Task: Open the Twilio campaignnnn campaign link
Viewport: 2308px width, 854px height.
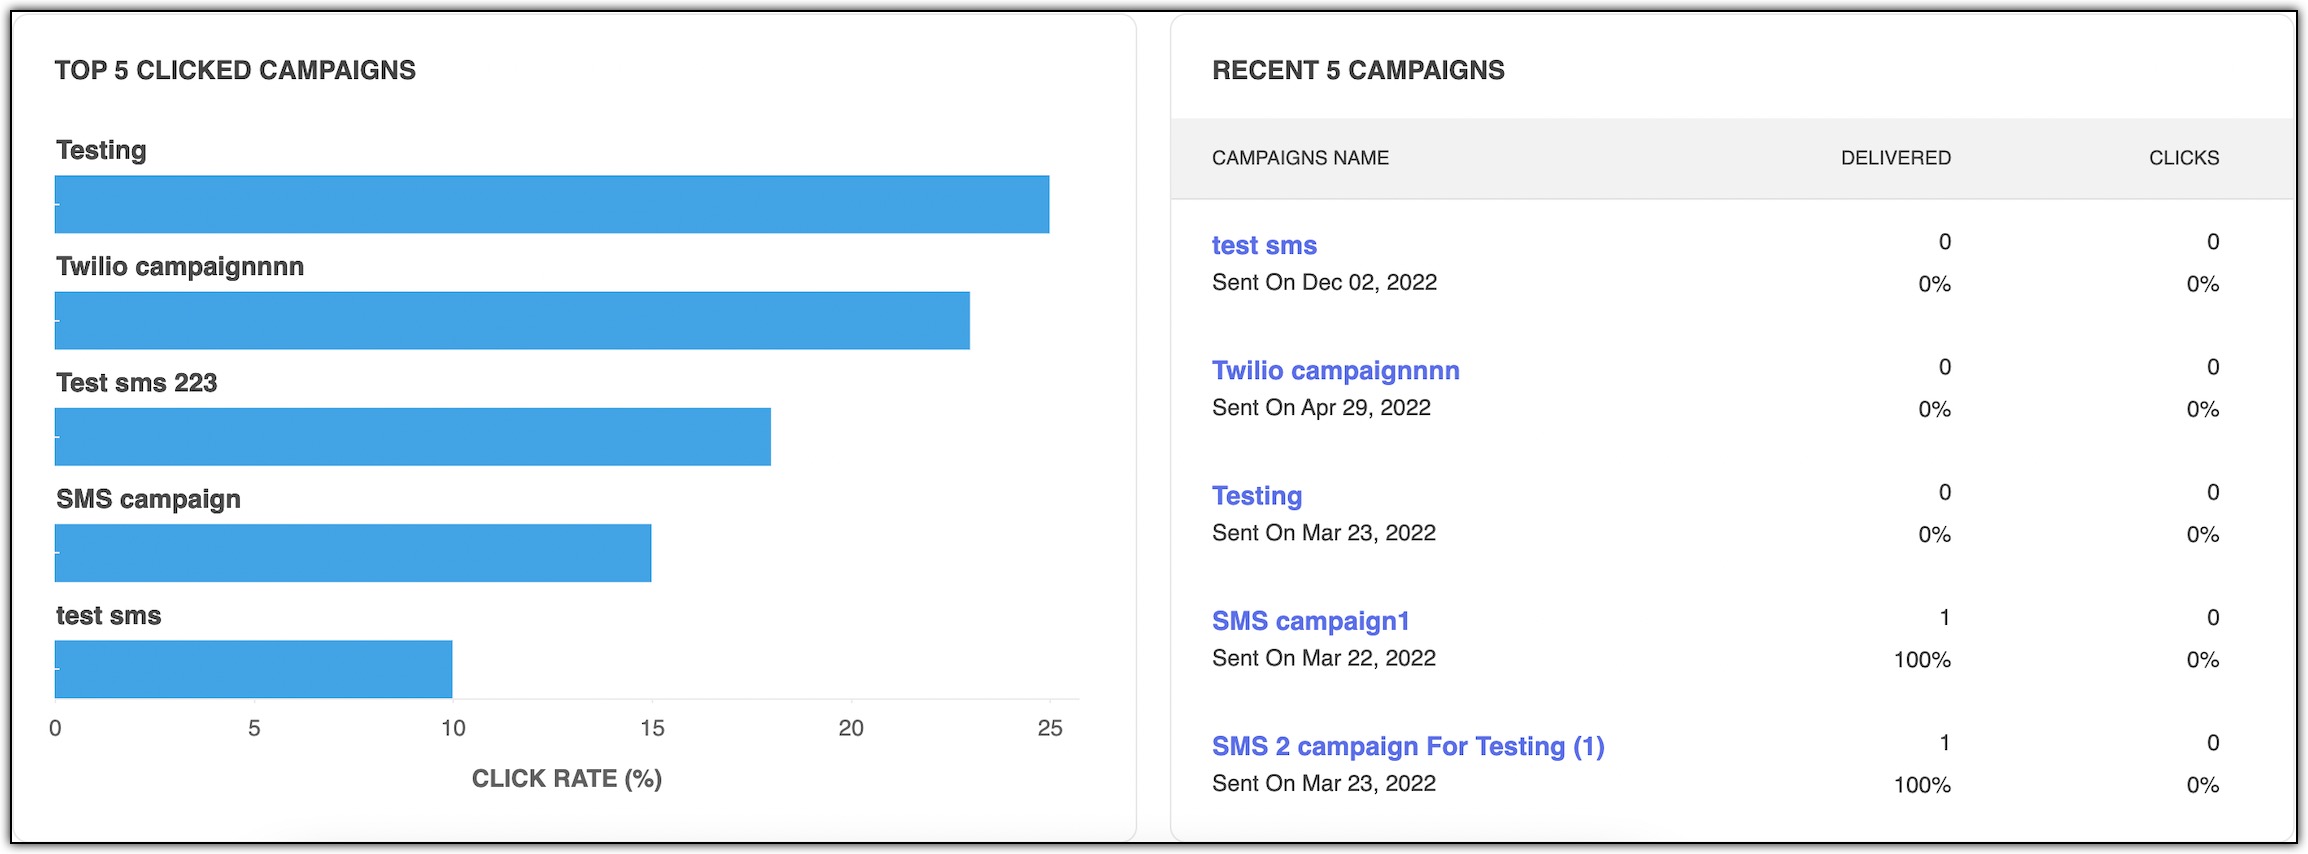Action: [x=1335, y=371]
